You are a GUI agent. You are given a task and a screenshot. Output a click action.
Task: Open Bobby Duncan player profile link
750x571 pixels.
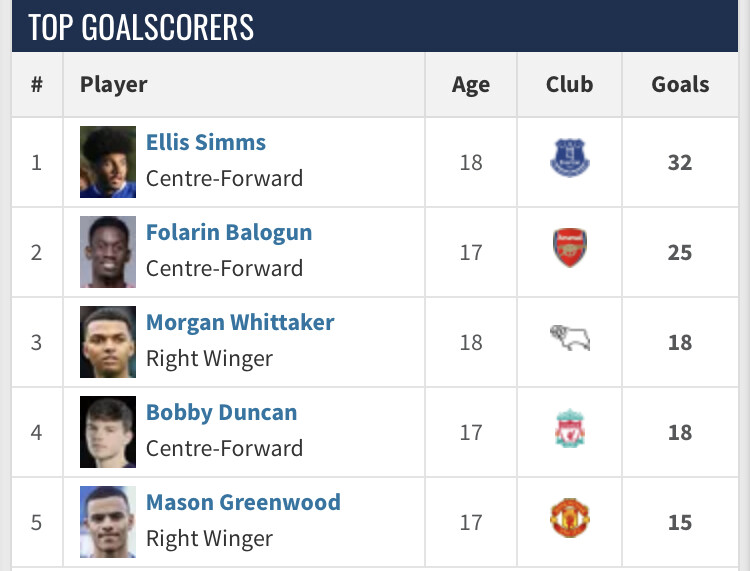click(221, 413)
